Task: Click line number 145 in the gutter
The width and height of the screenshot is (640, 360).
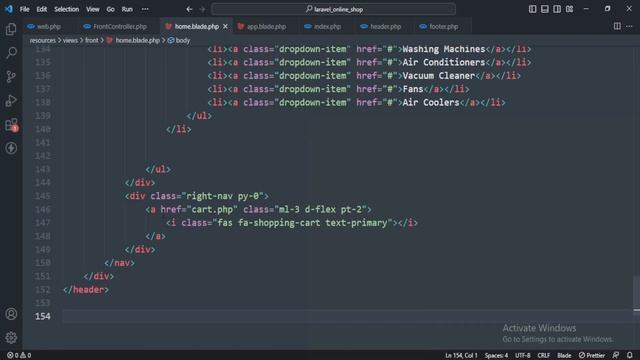Action: 43,196
